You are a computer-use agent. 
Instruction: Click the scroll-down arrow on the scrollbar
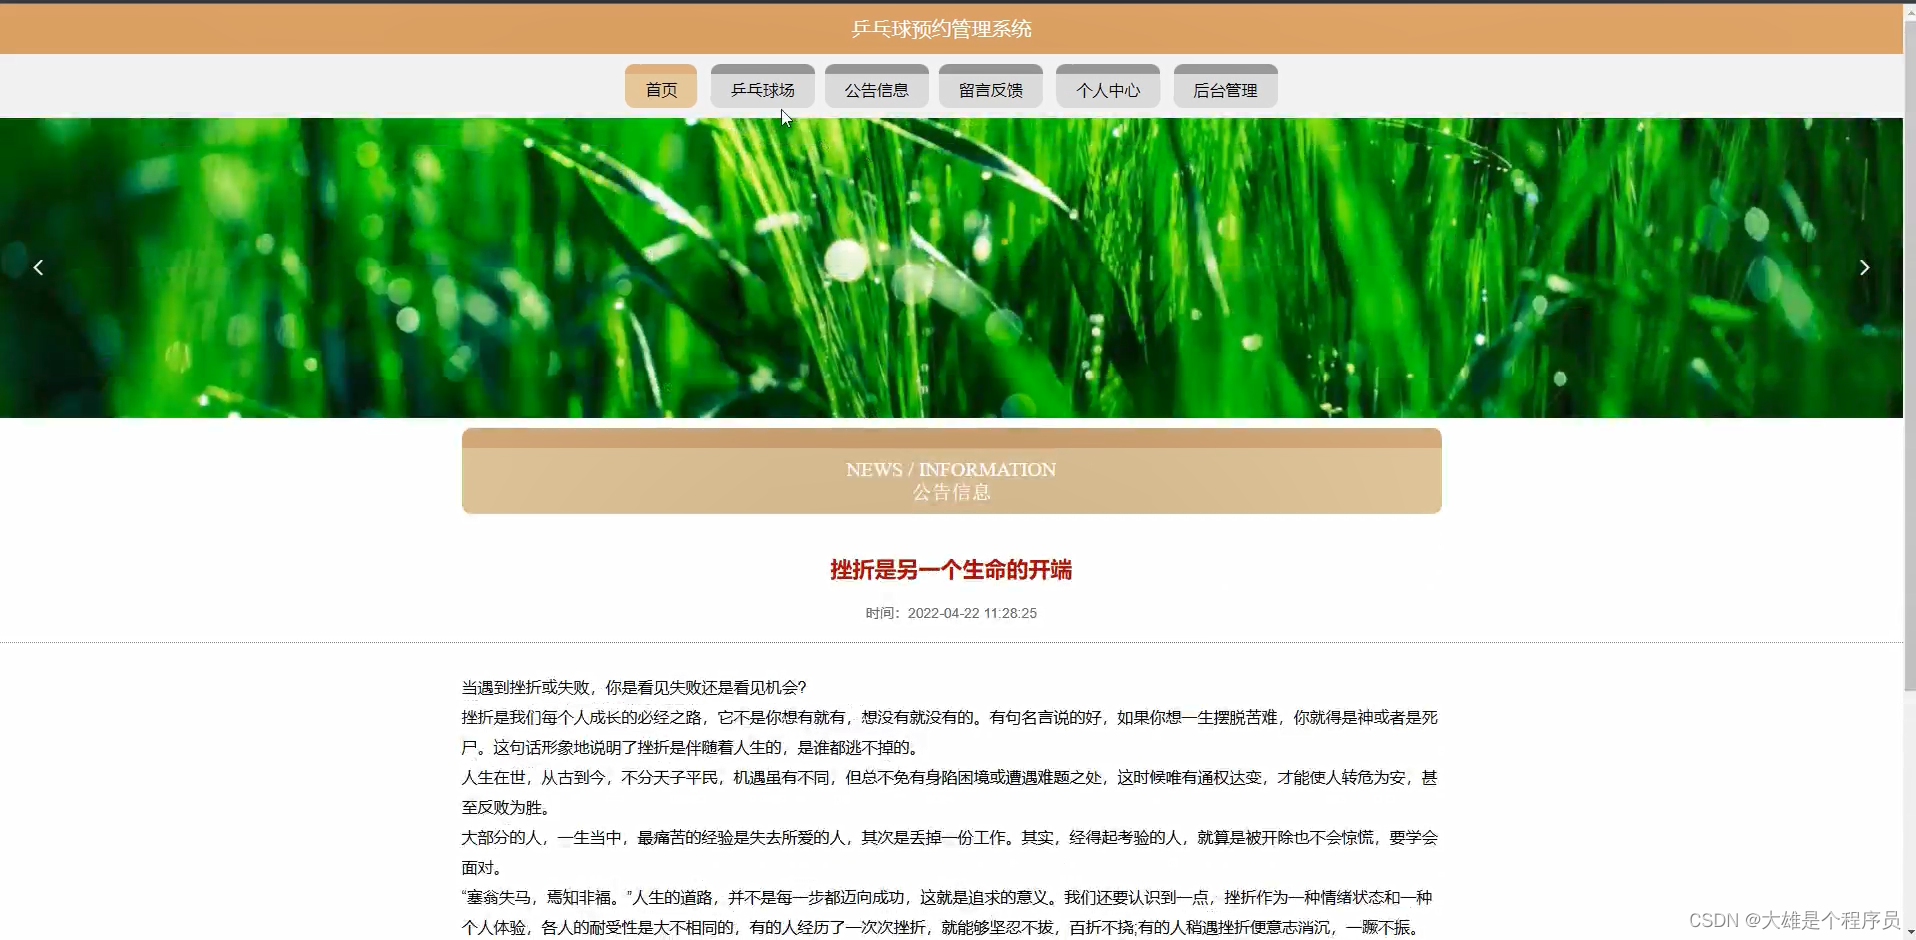[x=1907, y=931]
